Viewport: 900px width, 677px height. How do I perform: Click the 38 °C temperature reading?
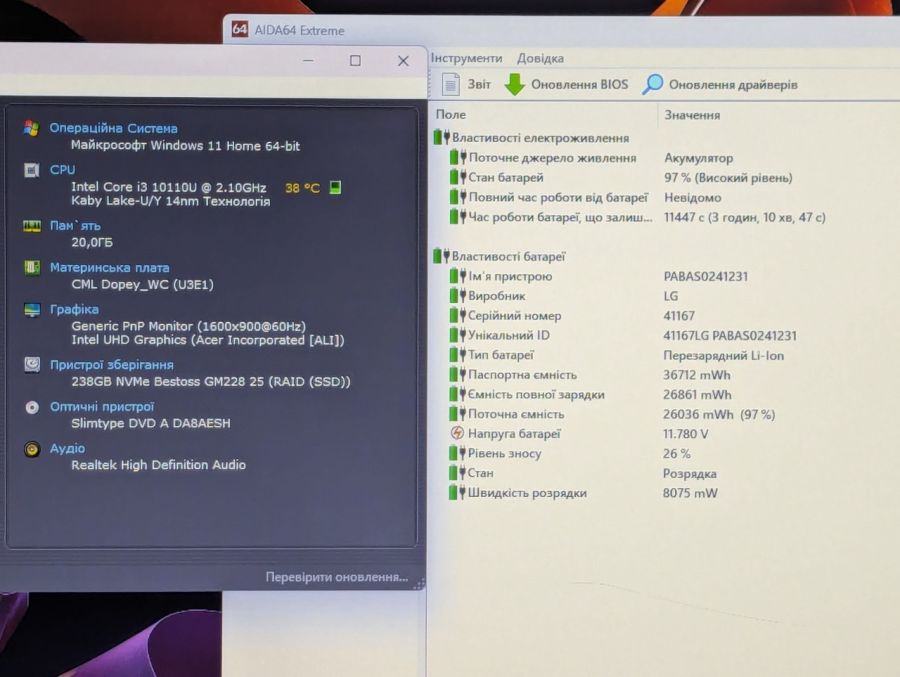coord(302,188)
